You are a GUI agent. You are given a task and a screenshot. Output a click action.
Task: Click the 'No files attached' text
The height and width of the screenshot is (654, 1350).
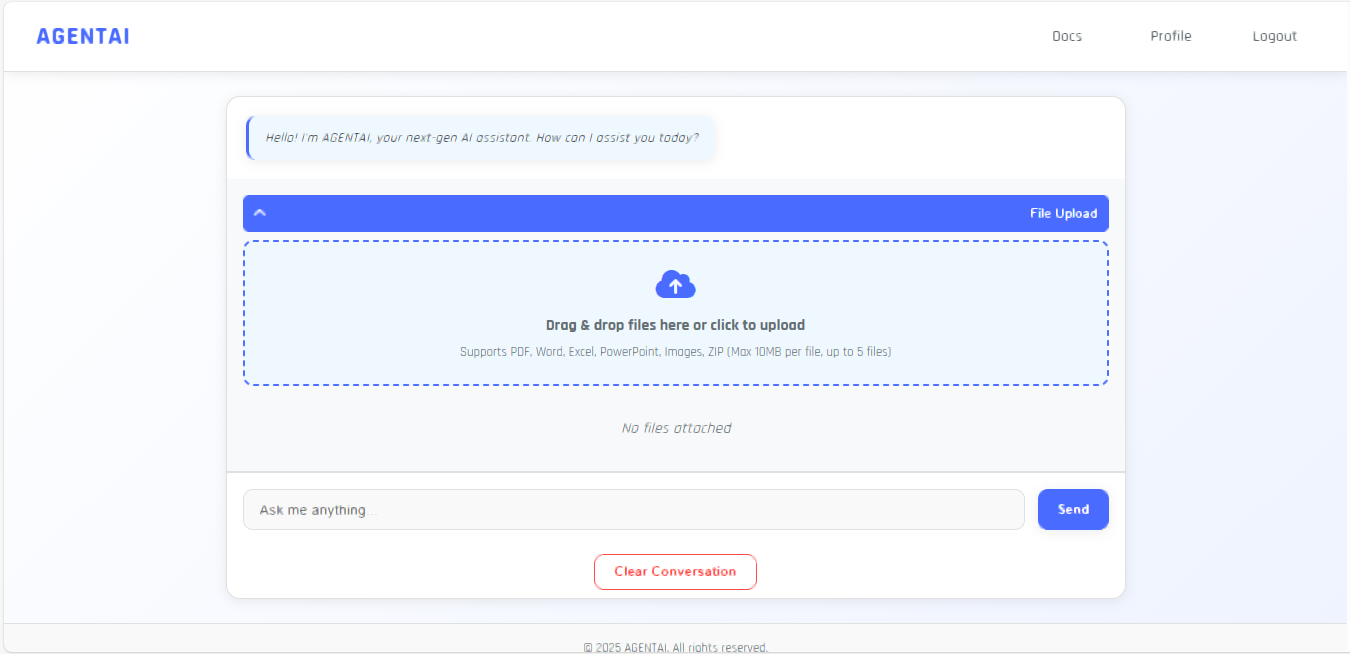coord(675,427)
